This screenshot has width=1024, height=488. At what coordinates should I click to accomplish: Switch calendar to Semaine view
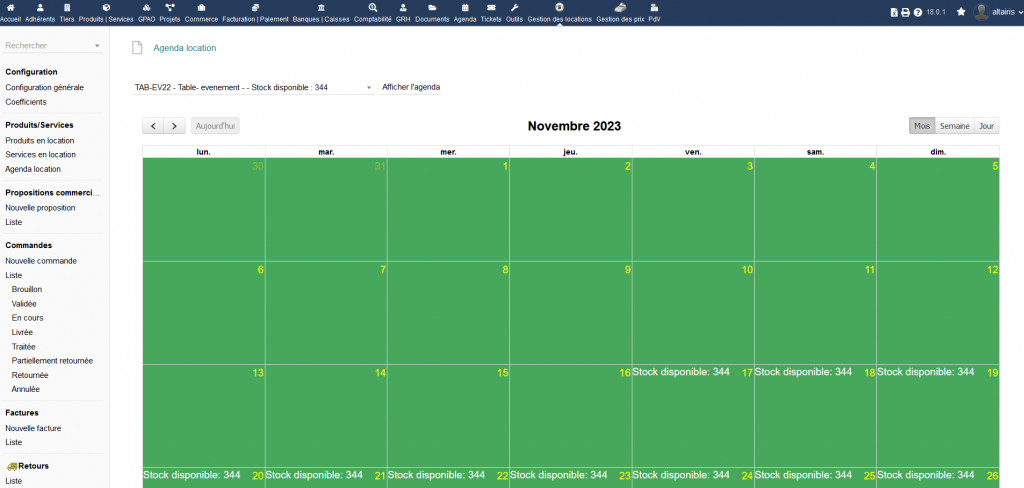tap(955, 126)
